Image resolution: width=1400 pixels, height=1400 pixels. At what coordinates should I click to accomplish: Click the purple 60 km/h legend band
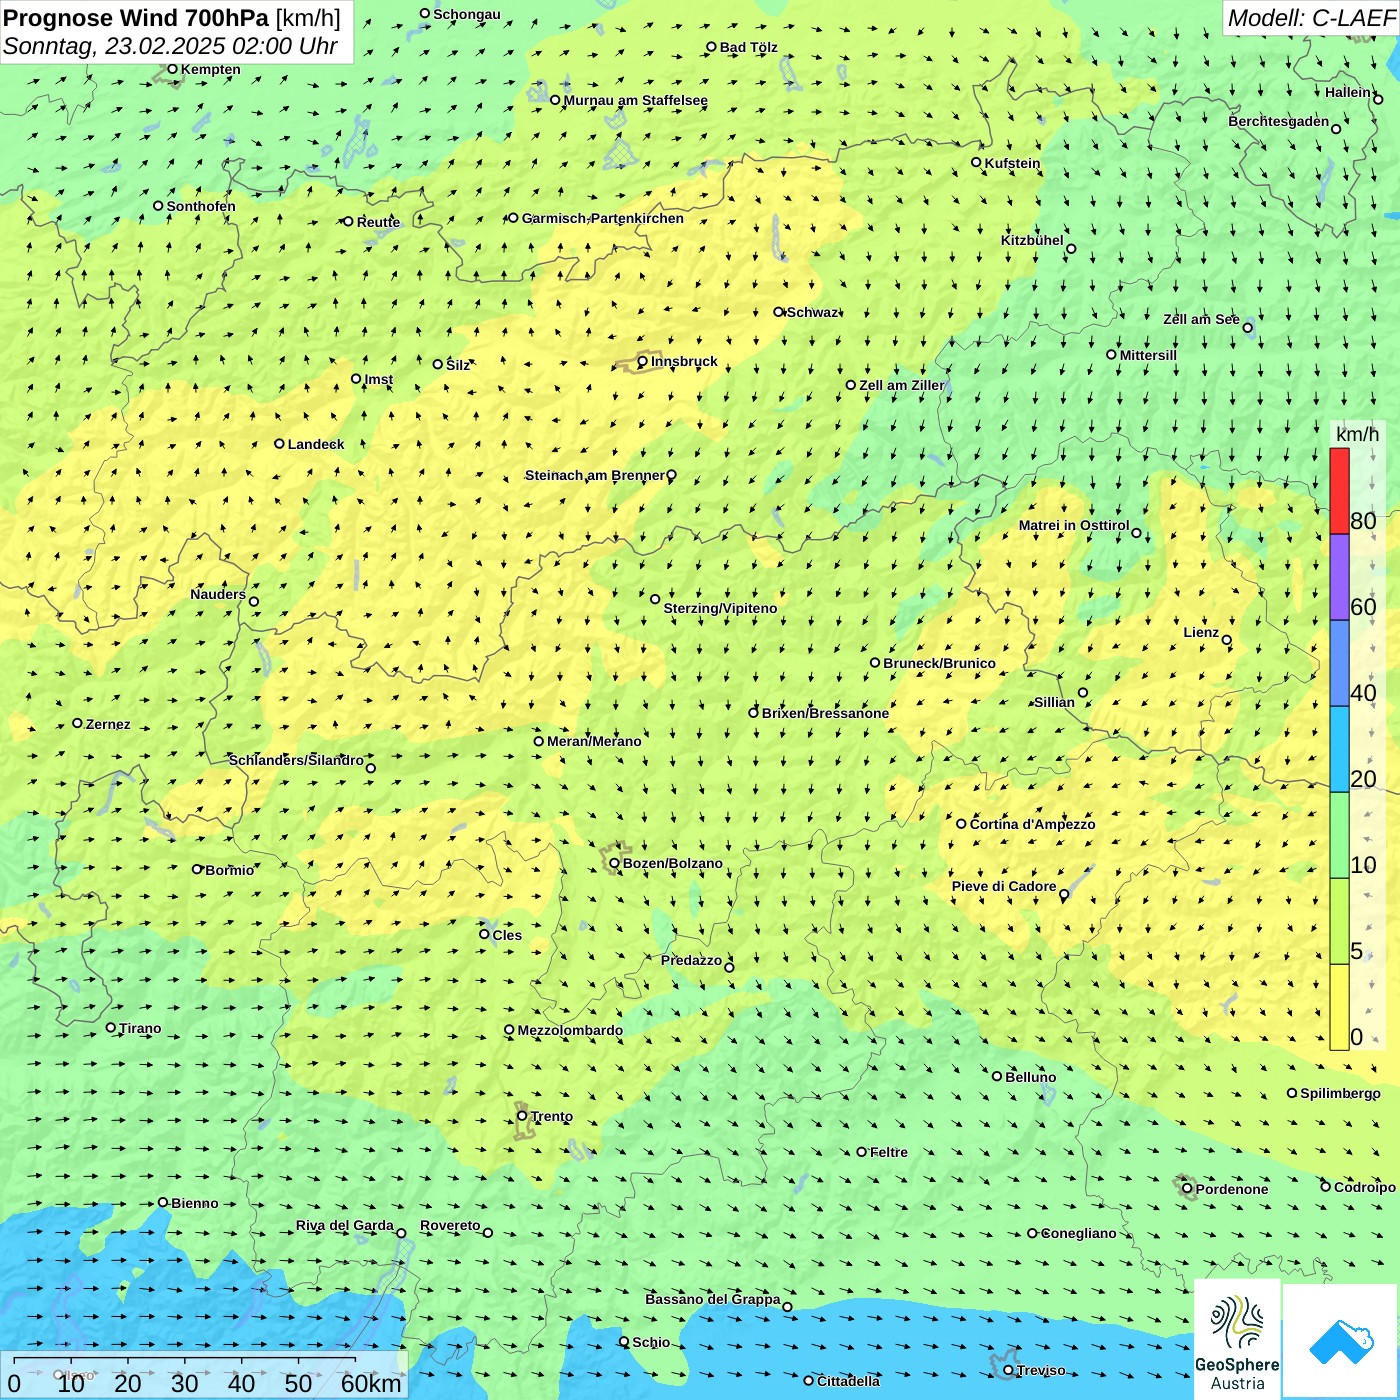[1339, 577]
